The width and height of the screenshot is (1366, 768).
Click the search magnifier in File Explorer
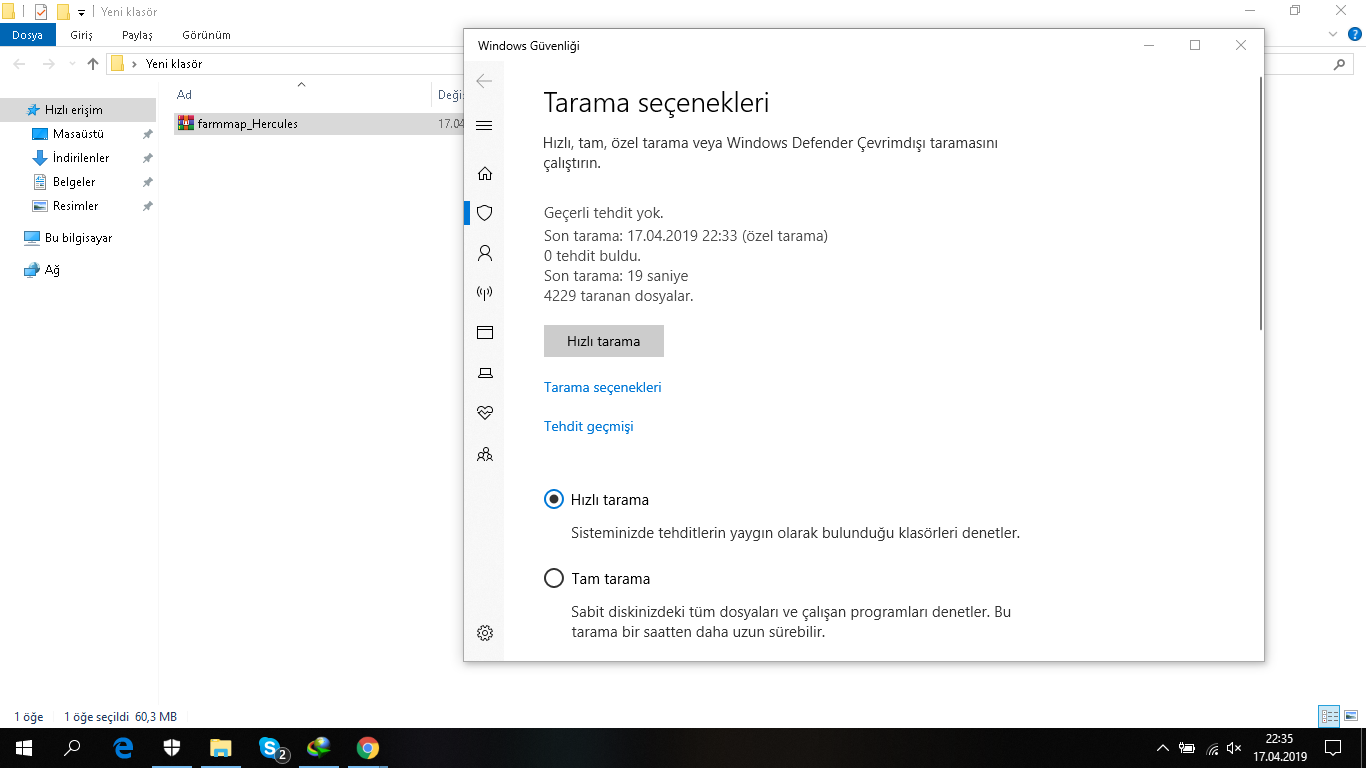point(1340,64)
